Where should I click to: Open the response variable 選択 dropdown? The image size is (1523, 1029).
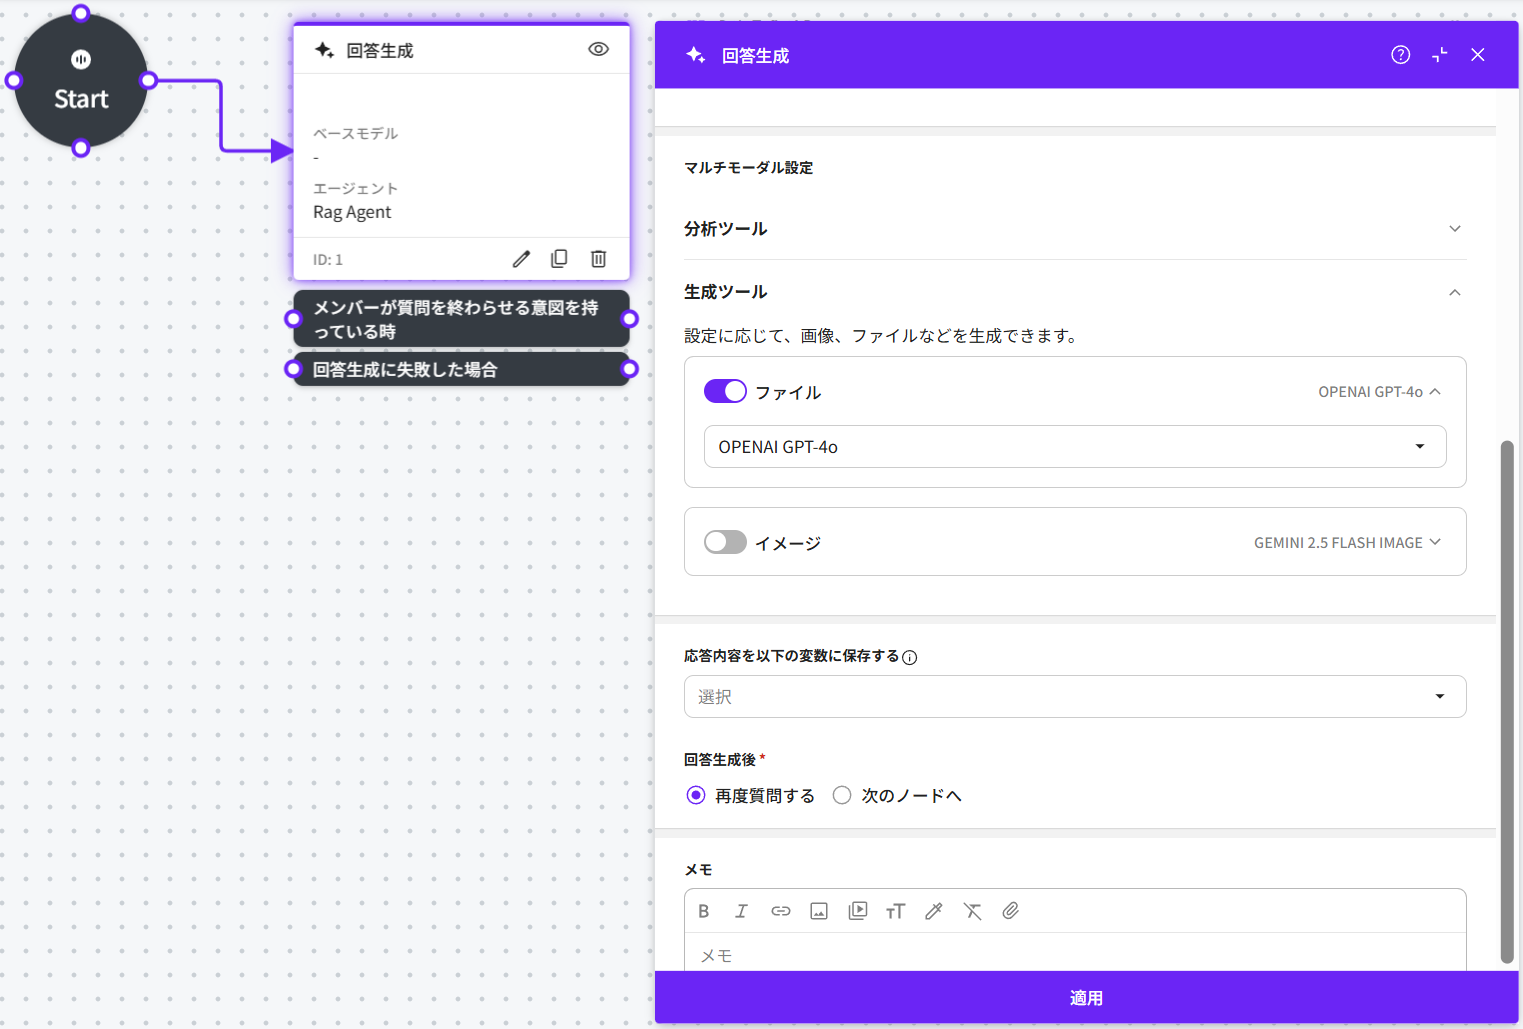(1074, 697)
